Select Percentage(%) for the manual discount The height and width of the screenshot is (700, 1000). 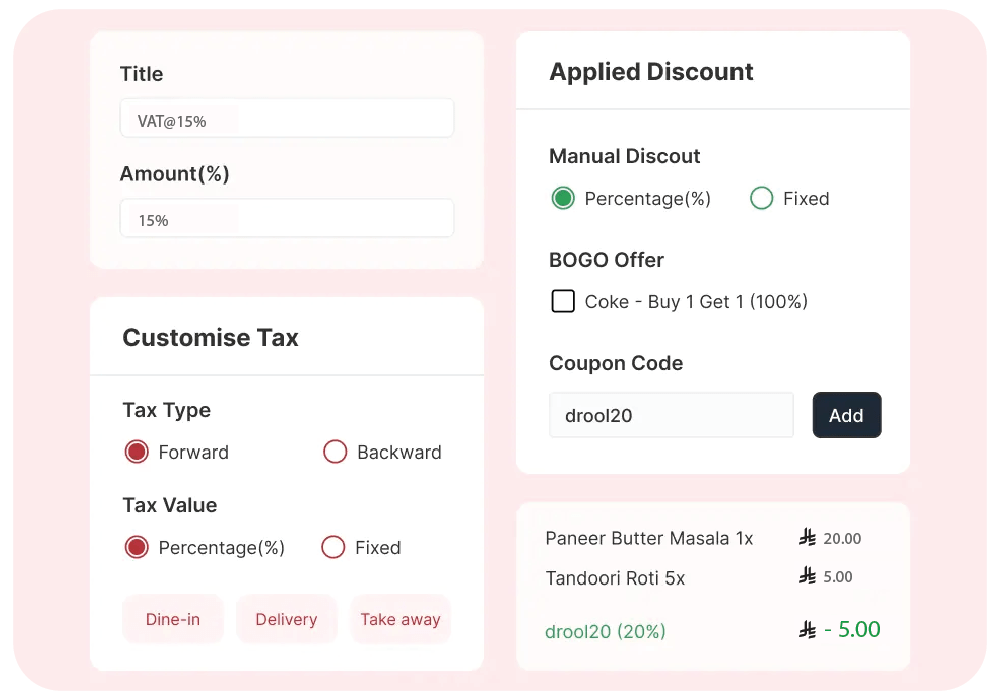tap(563, 198)
